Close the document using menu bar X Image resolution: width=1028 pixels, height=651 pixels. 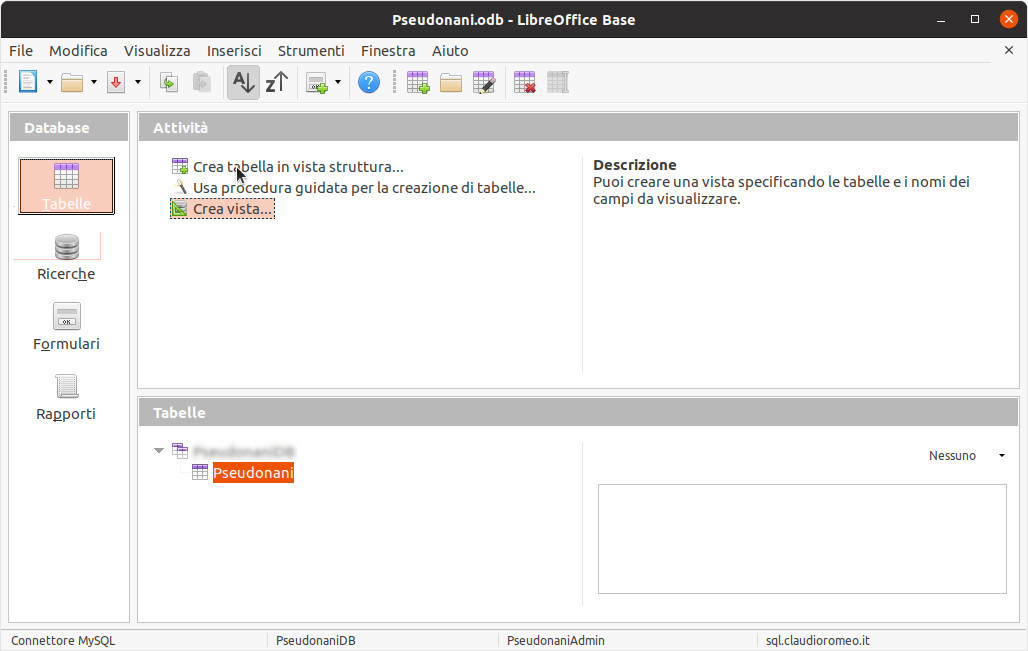(1009, 50)
